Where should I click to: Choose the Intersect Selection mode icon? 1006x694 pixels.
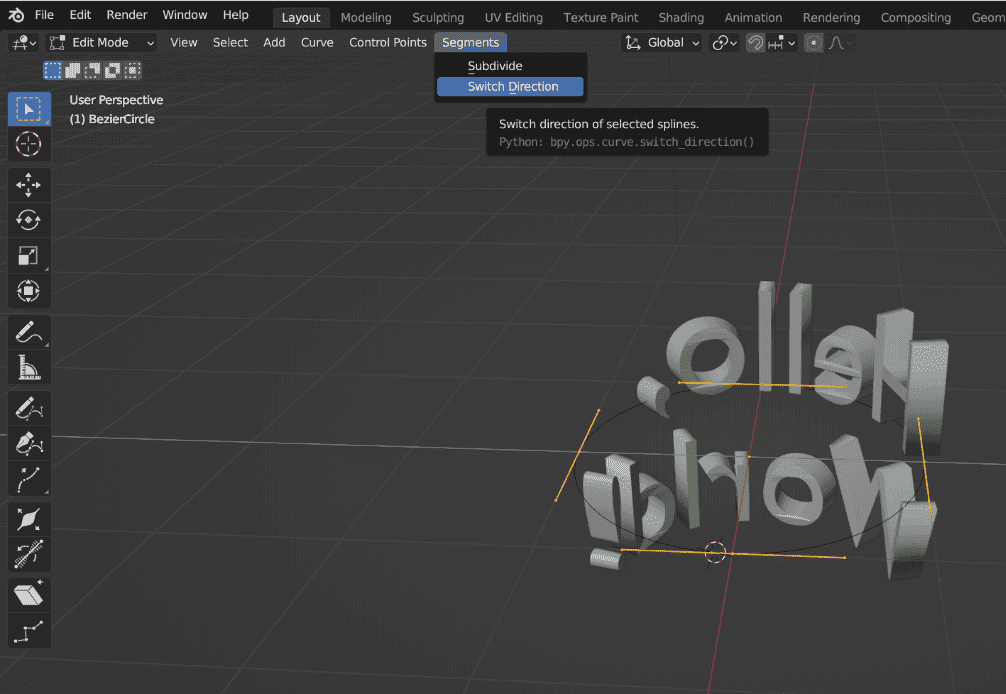click(132, 70)
